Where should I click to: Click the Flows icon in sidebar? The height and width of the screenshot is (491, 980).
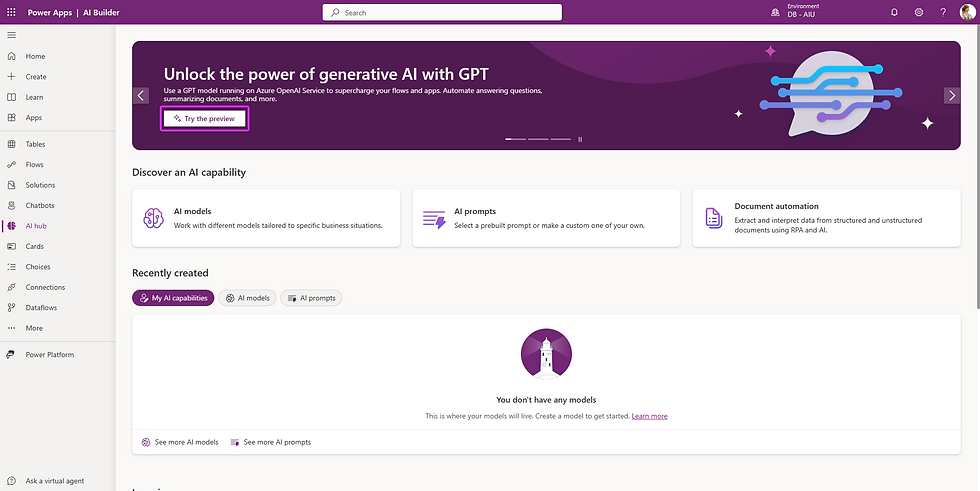click(x=11, y=165)
